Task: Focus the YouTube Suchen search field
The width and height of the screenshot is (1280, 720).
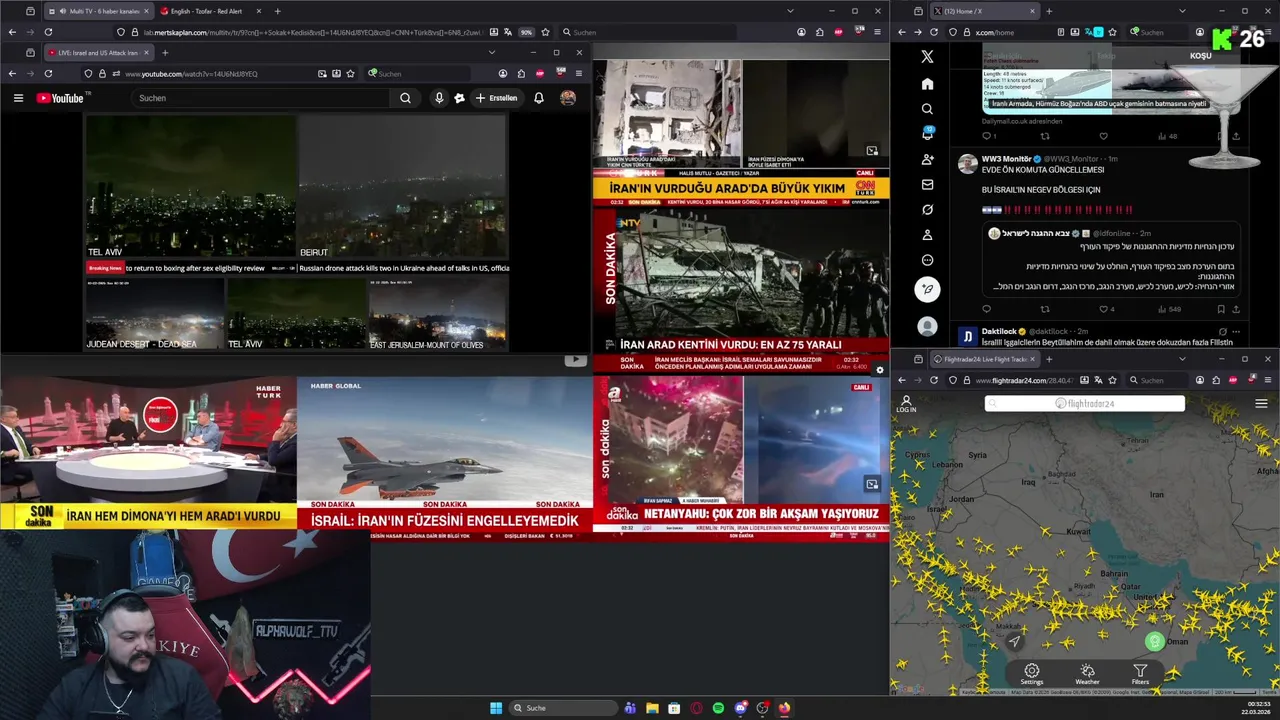Action: pyautogui.click(x=262, y=98)
